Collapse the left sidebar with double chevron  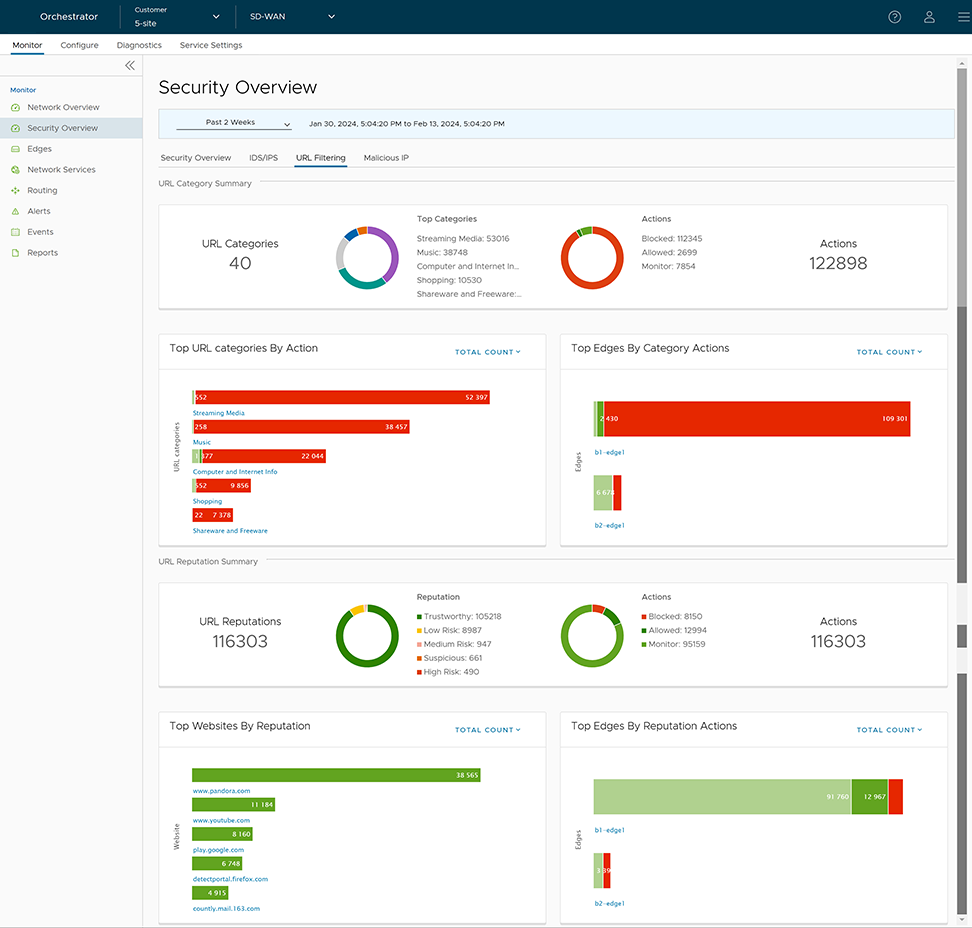tap(130, 65)
